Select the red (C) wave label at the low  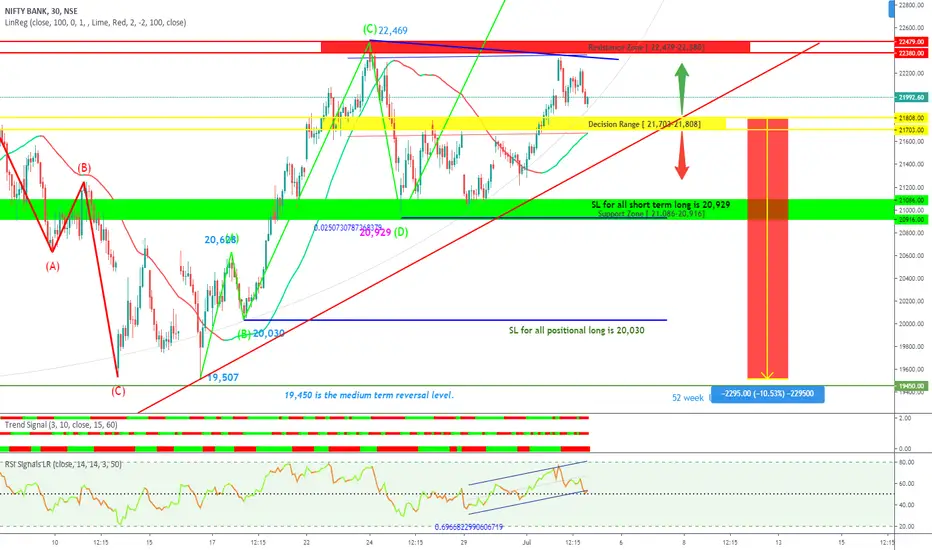click(x=118, y=391)
